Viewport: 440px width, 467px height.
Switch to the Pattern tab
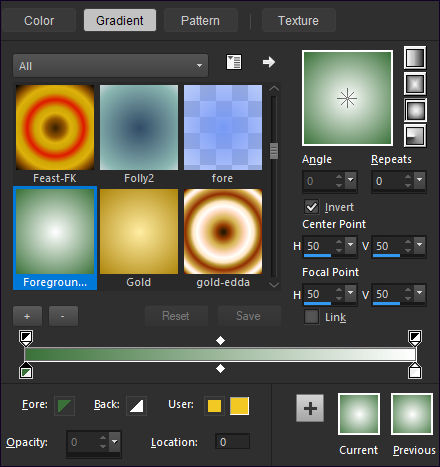pyautogui.click(x=200, y=21)
